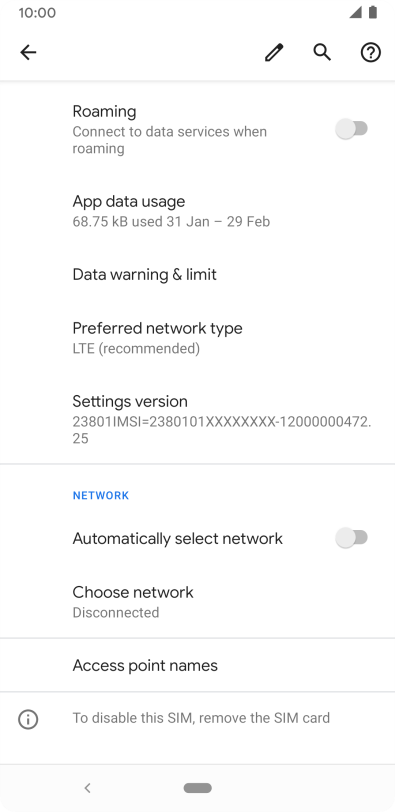Open Data warning & limit settings

197,274
